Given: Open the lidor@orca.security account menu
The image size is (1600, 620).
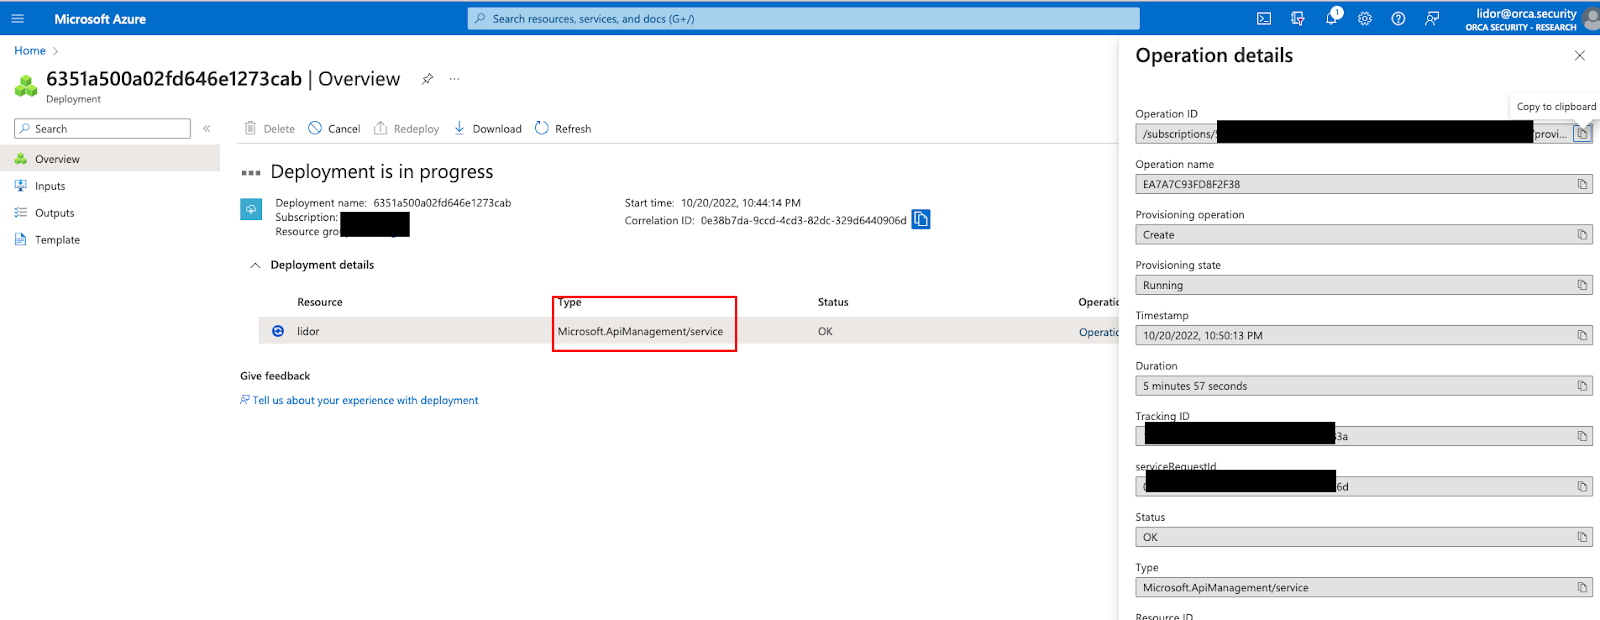Looking at the screenshot, I should click(1531, 18).
